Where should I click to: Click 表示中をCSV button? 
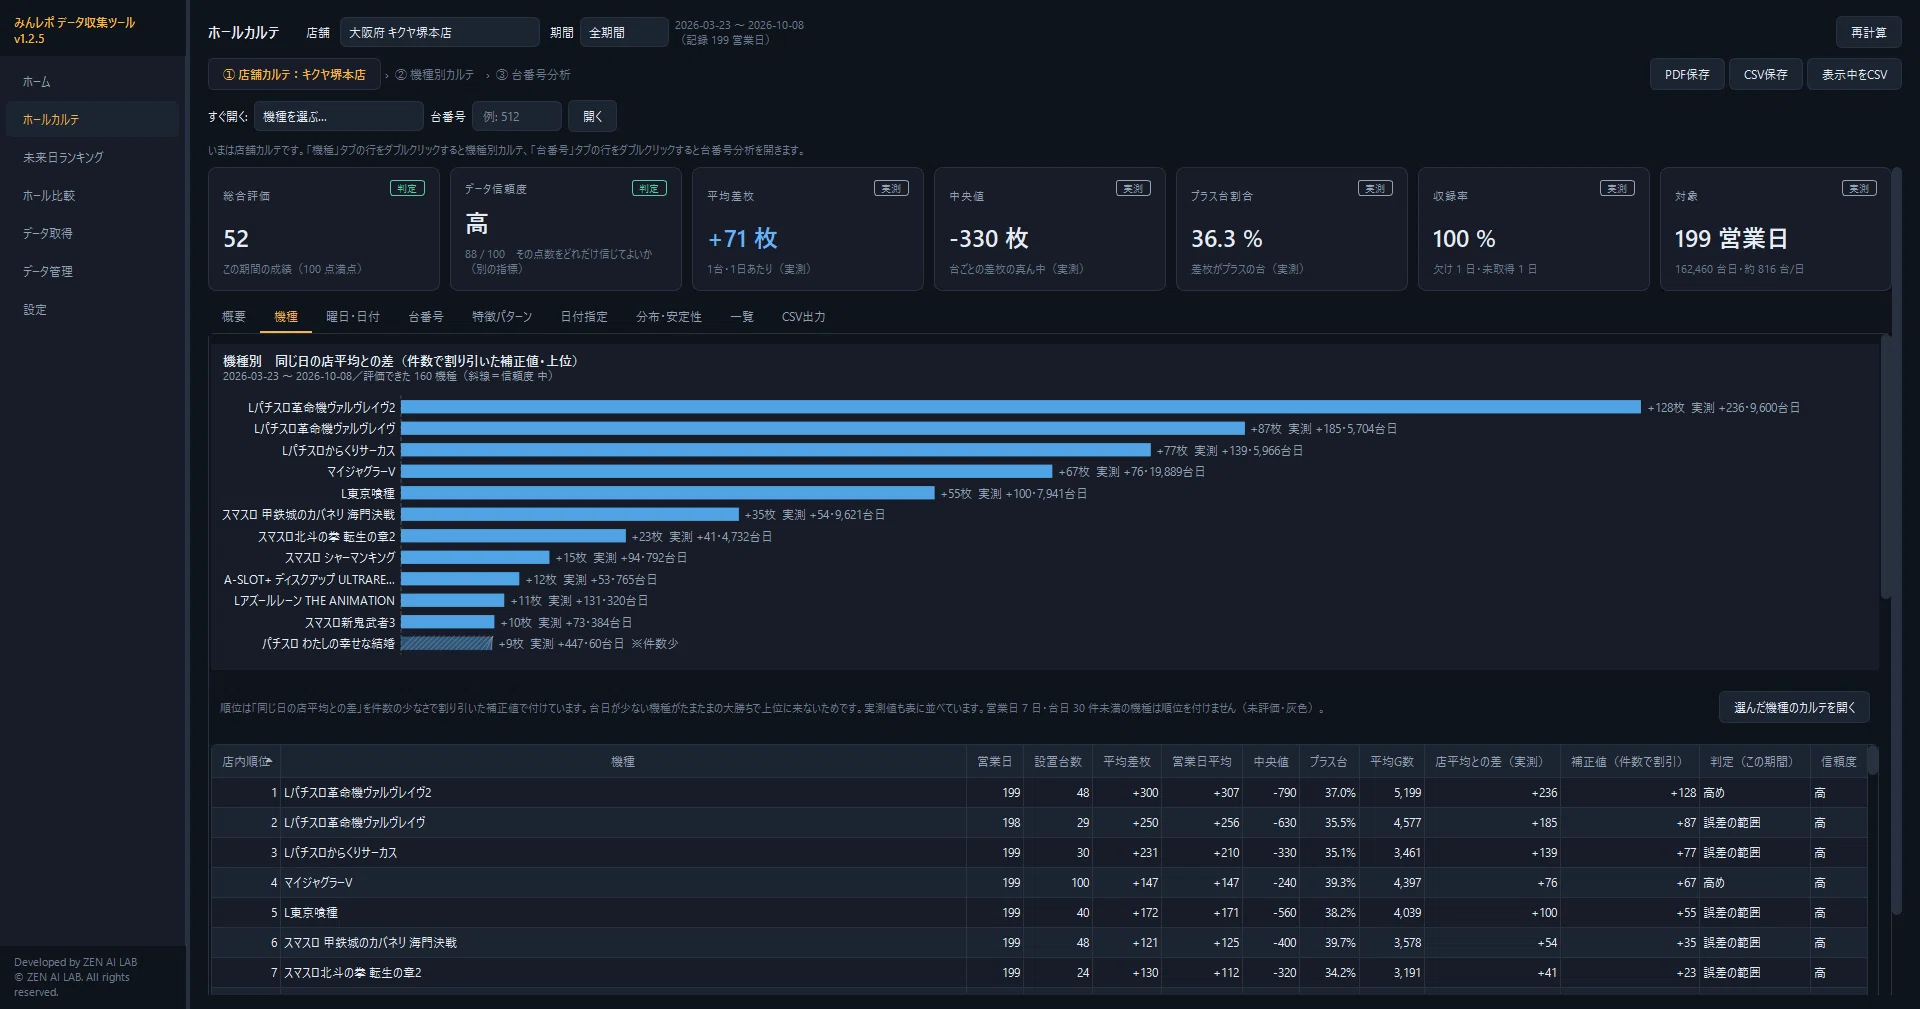pyautogui.click(x=1854, y=74)
